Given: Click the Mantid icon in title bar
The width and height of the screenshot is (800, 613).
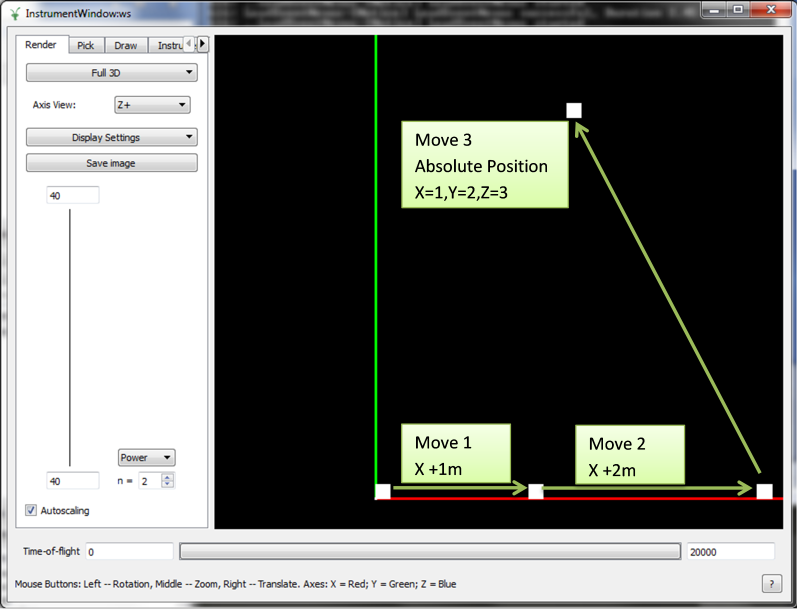Looking at the screenshot, I should pos(14,16).
